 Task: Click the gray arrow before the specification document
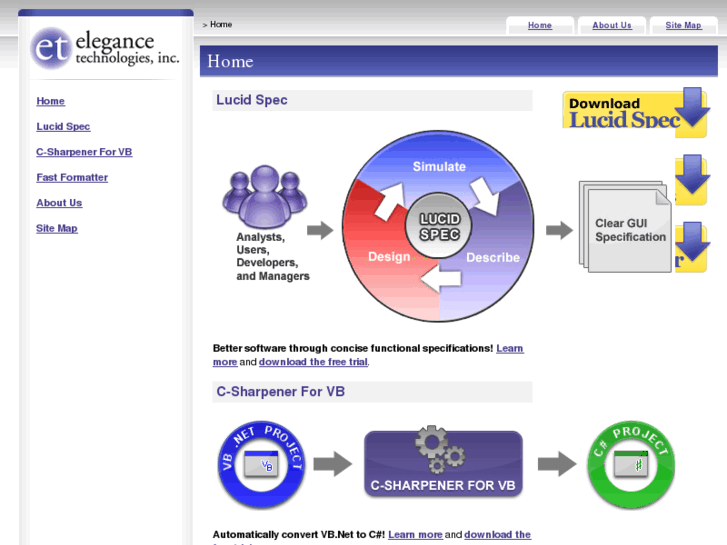point(559,230)
